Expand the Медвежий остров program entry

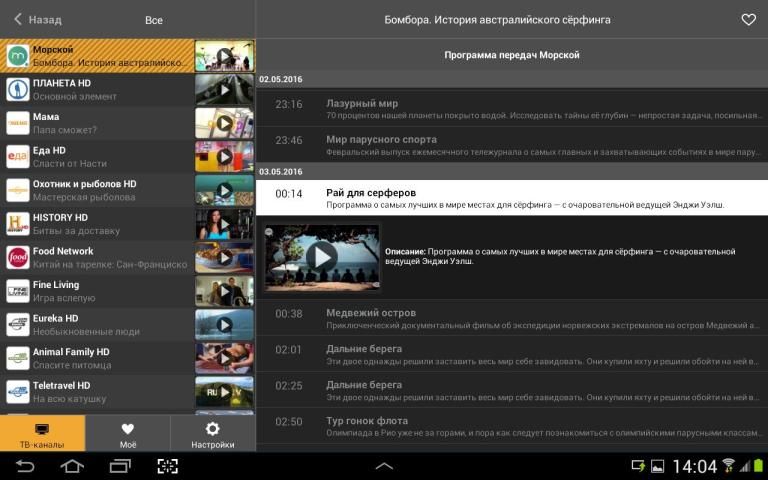click(x=510, y=319)
